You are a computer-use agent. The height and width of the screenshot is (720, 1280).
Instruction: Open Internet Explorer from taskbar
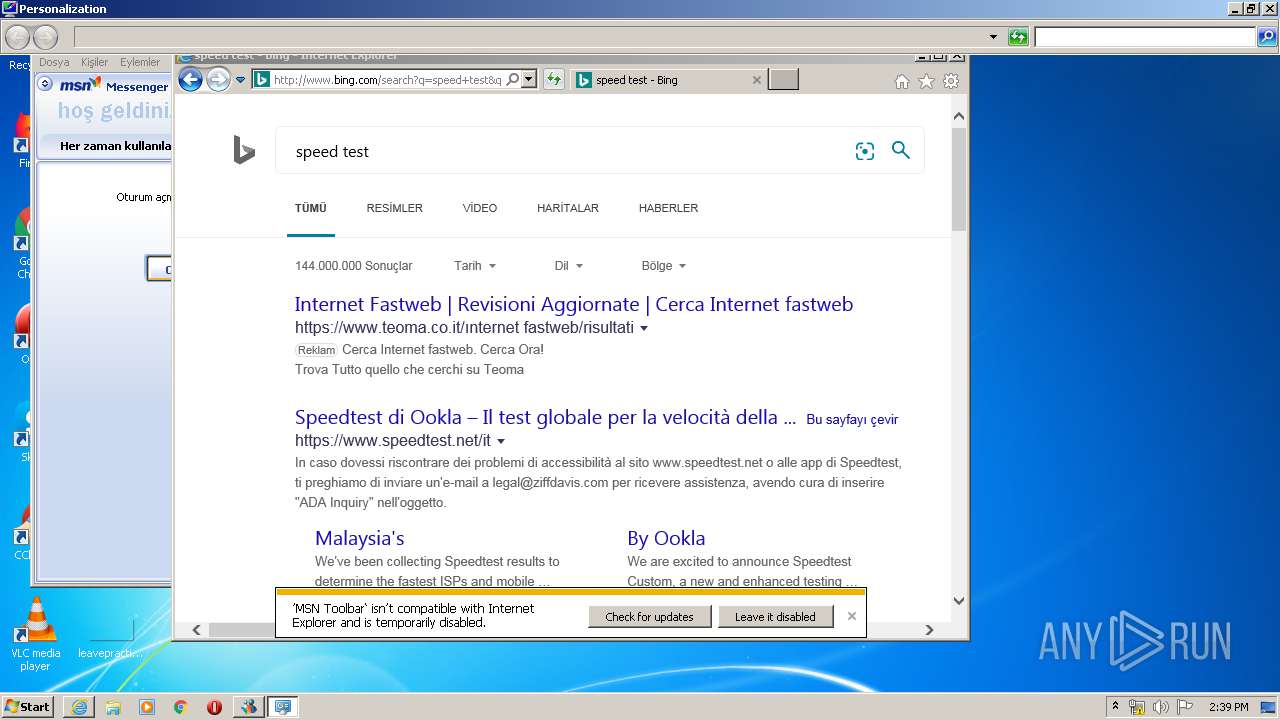coord(79,707)
